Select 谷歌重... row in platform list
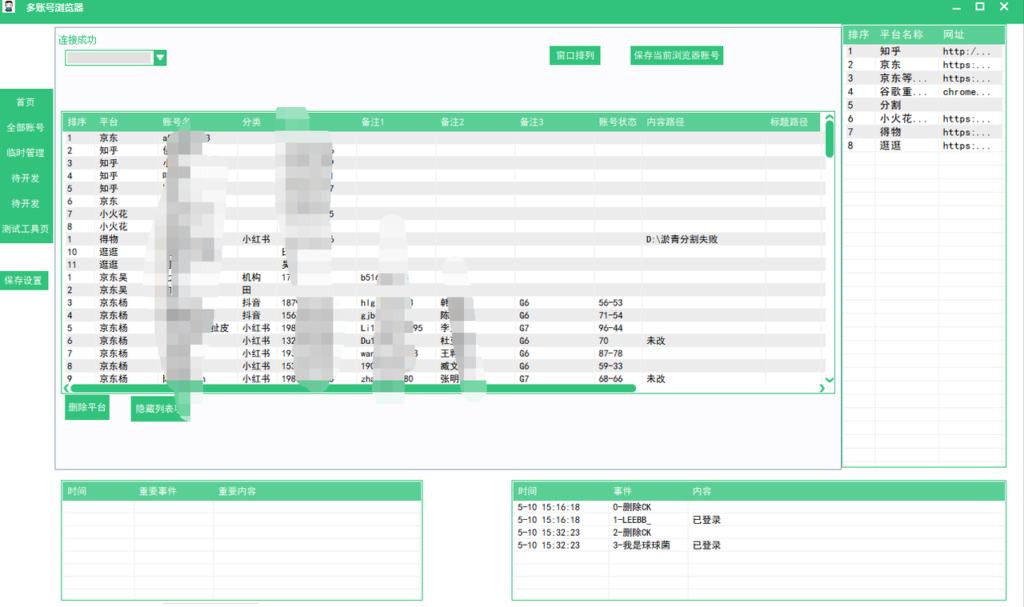The height and width of the screenshot is (607, 1024). coord(923,92)
